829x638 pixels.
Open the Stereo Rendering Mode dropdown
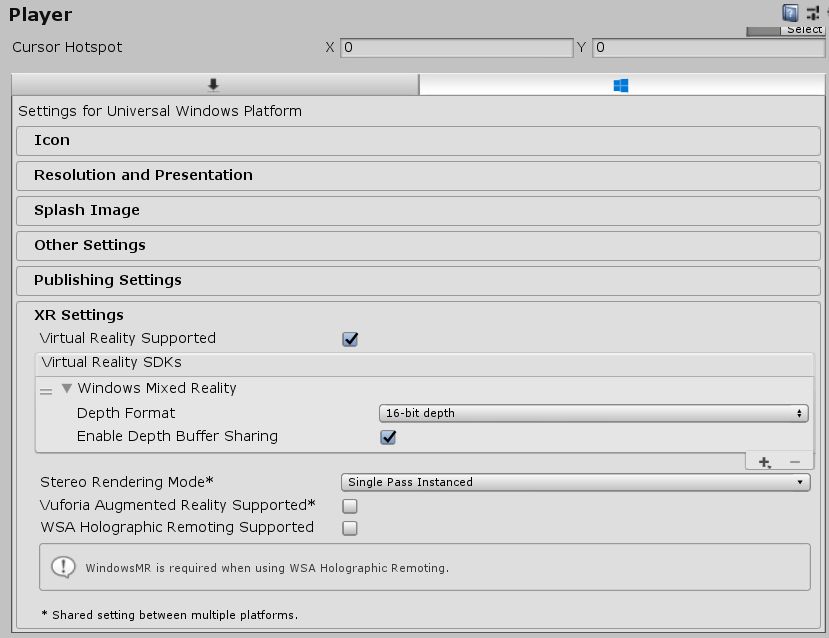(x=575, y=482)
